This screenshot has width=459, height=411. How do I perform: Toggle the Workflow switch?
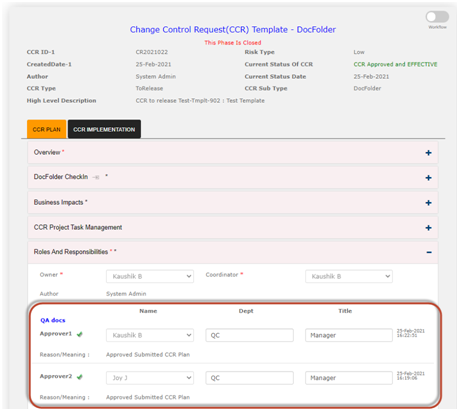point(437,17)
